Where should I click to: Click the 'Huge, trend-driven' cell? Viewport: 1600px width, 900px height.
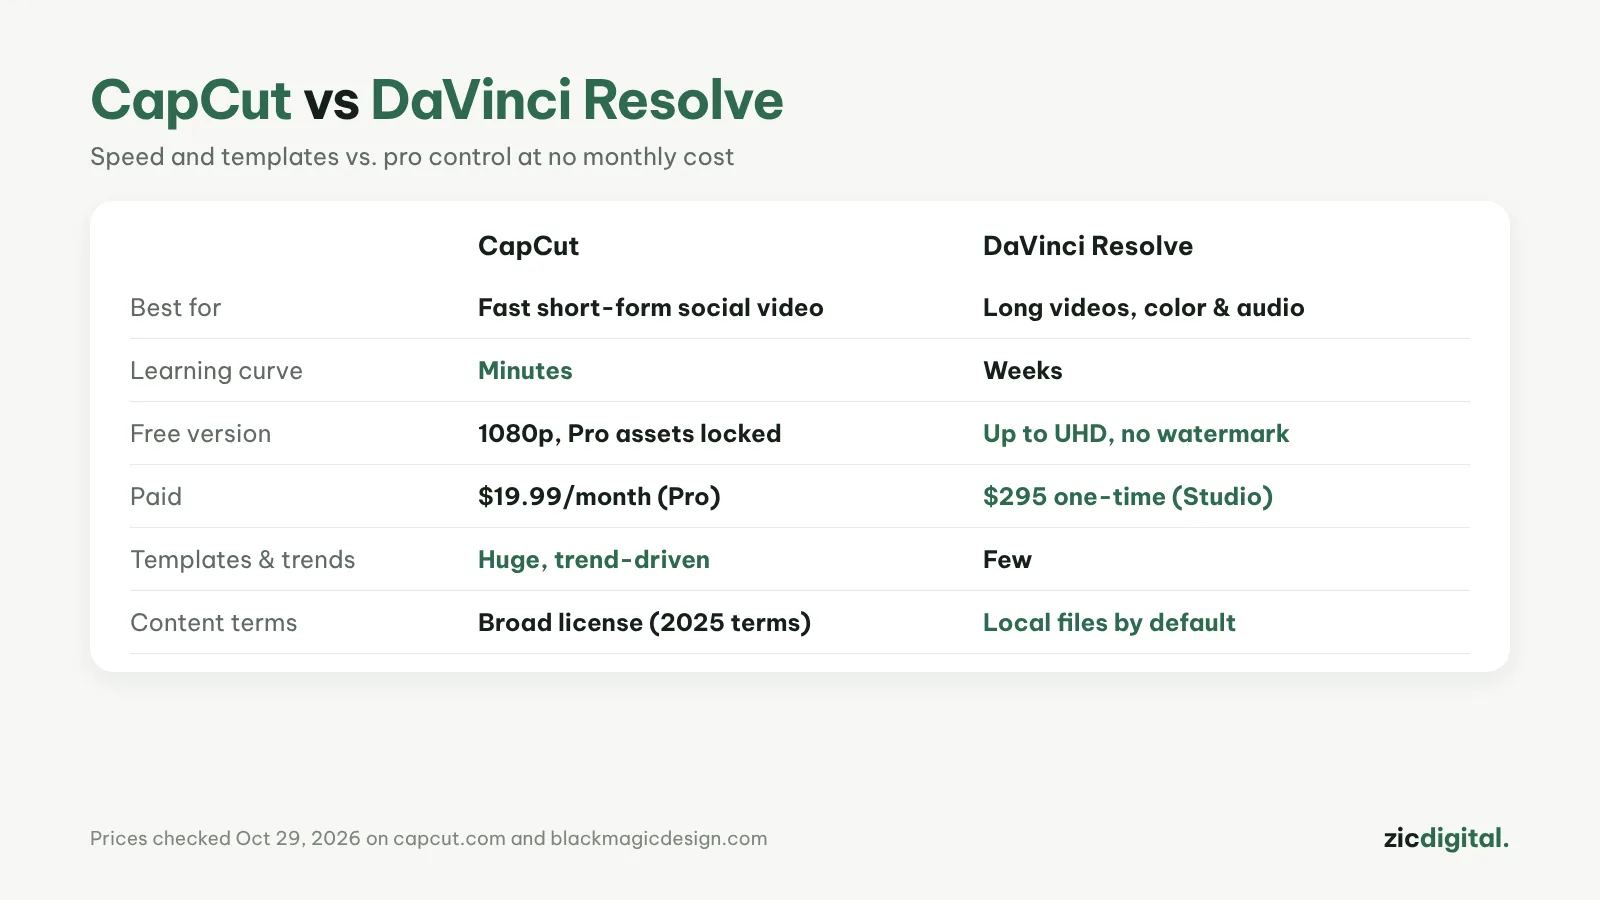(594, 560)
